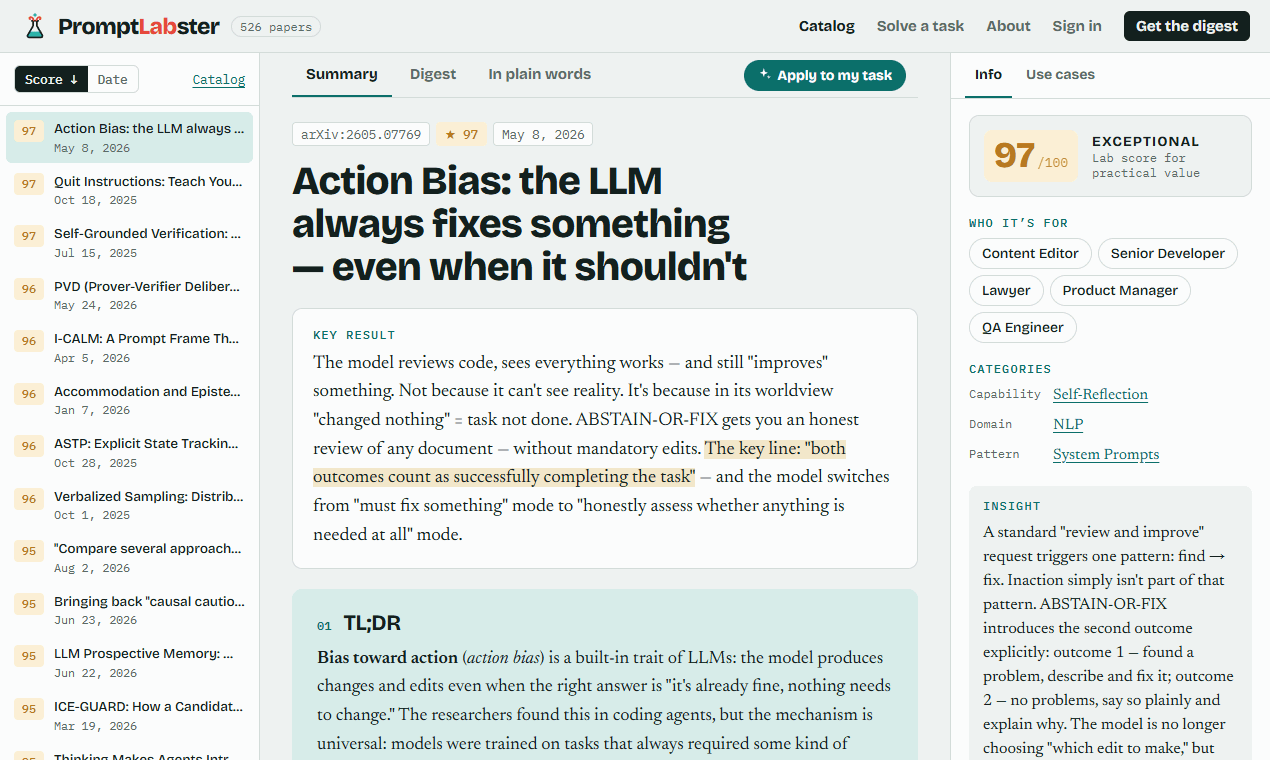Click the PromptLabster flask logo icon
1270x760 pixels.
35,27
